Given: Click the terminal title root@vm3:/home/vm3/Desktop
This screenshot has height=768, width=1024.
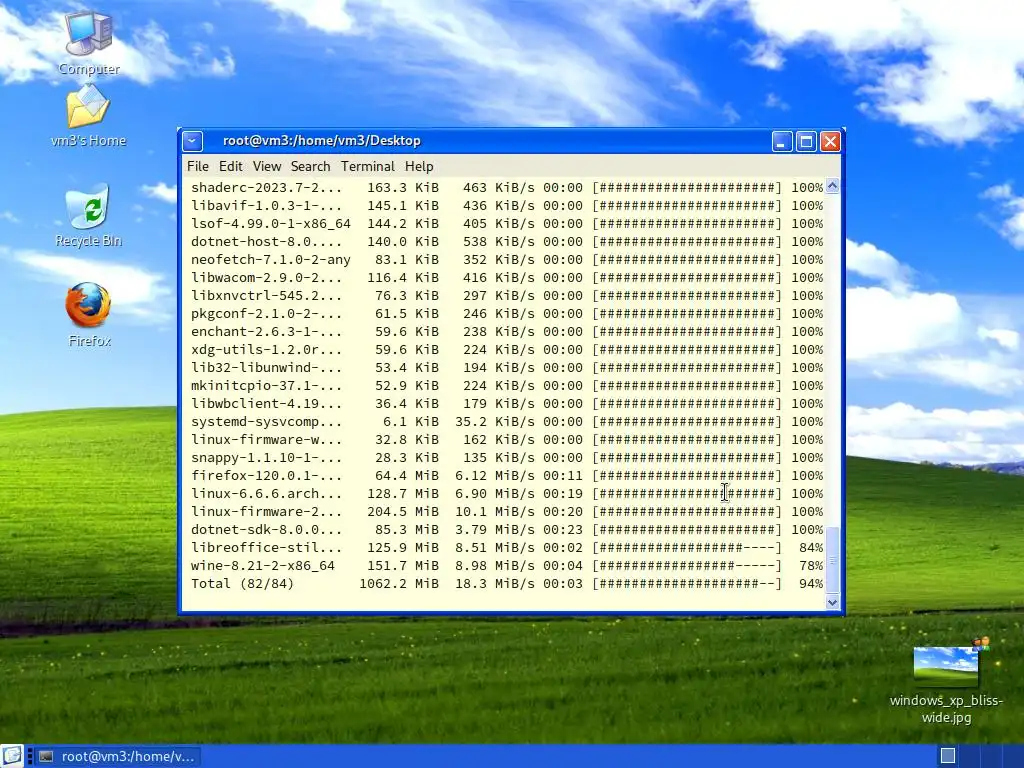Looking at the screenshot, I should click(321, 140).
